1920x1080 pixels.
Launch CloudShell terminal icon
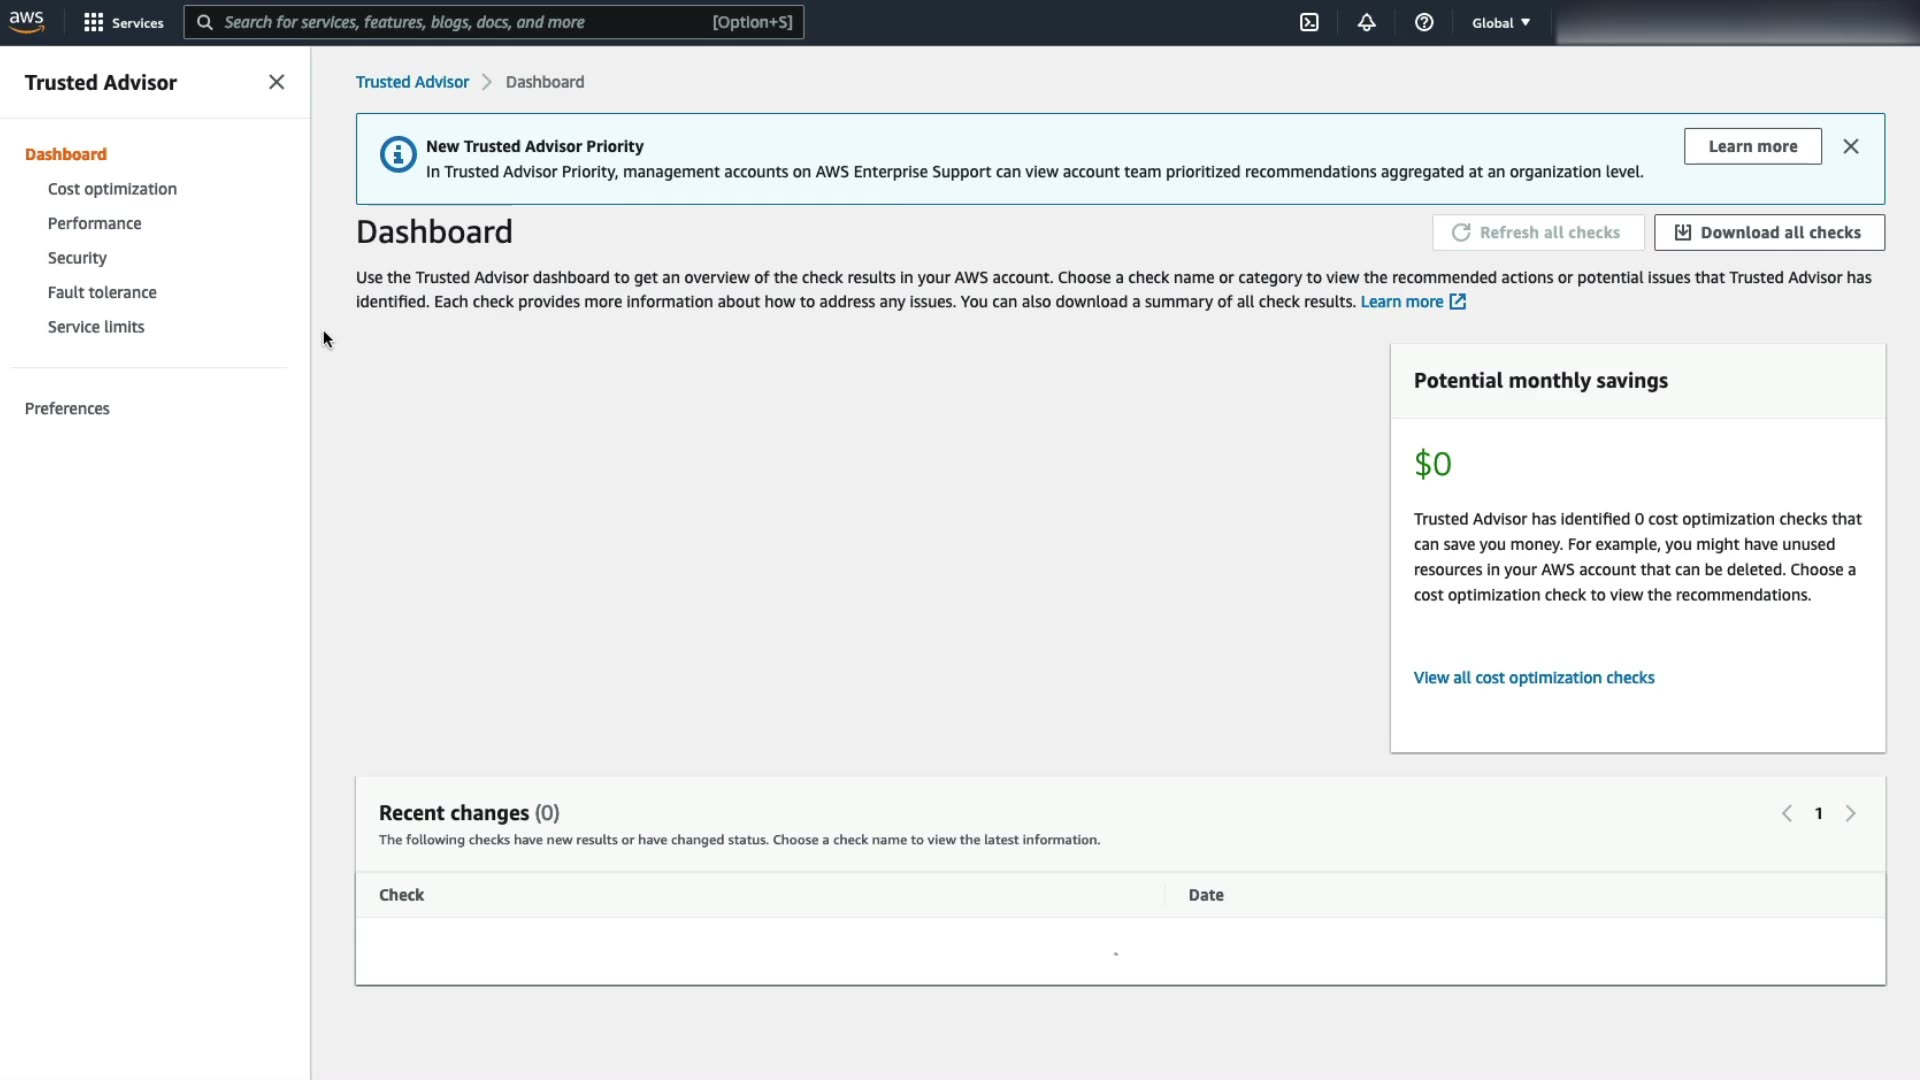1309,22
